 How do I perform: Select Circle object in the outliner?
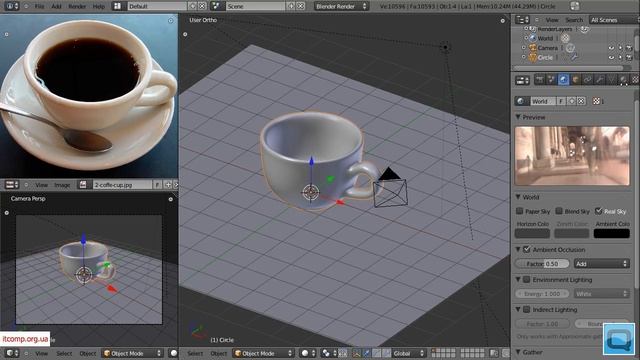click(545, 58)
